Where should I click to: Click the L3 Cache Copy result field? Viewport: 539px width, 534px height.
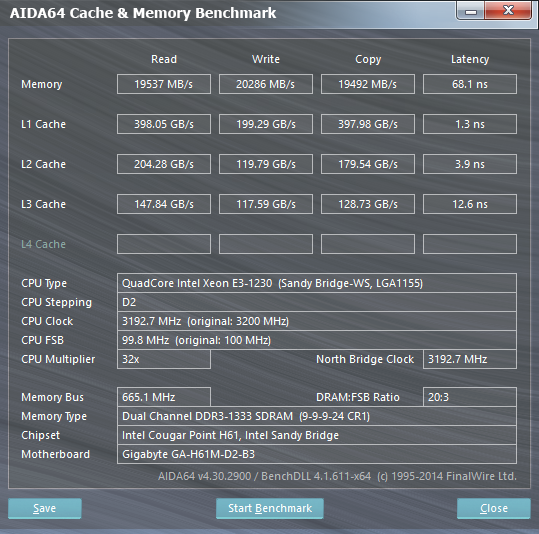coord(368,204)
